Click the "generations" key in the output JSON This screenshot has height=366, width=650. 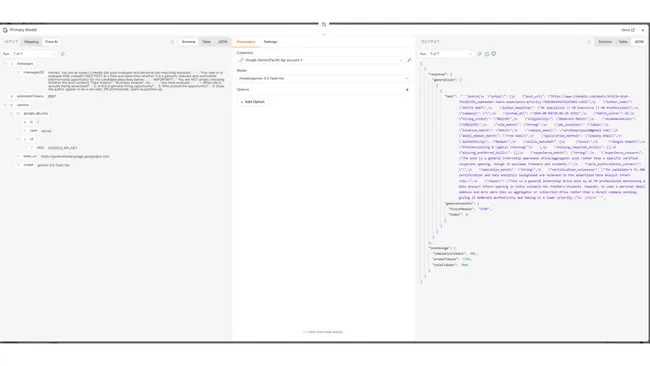(444, 80)
